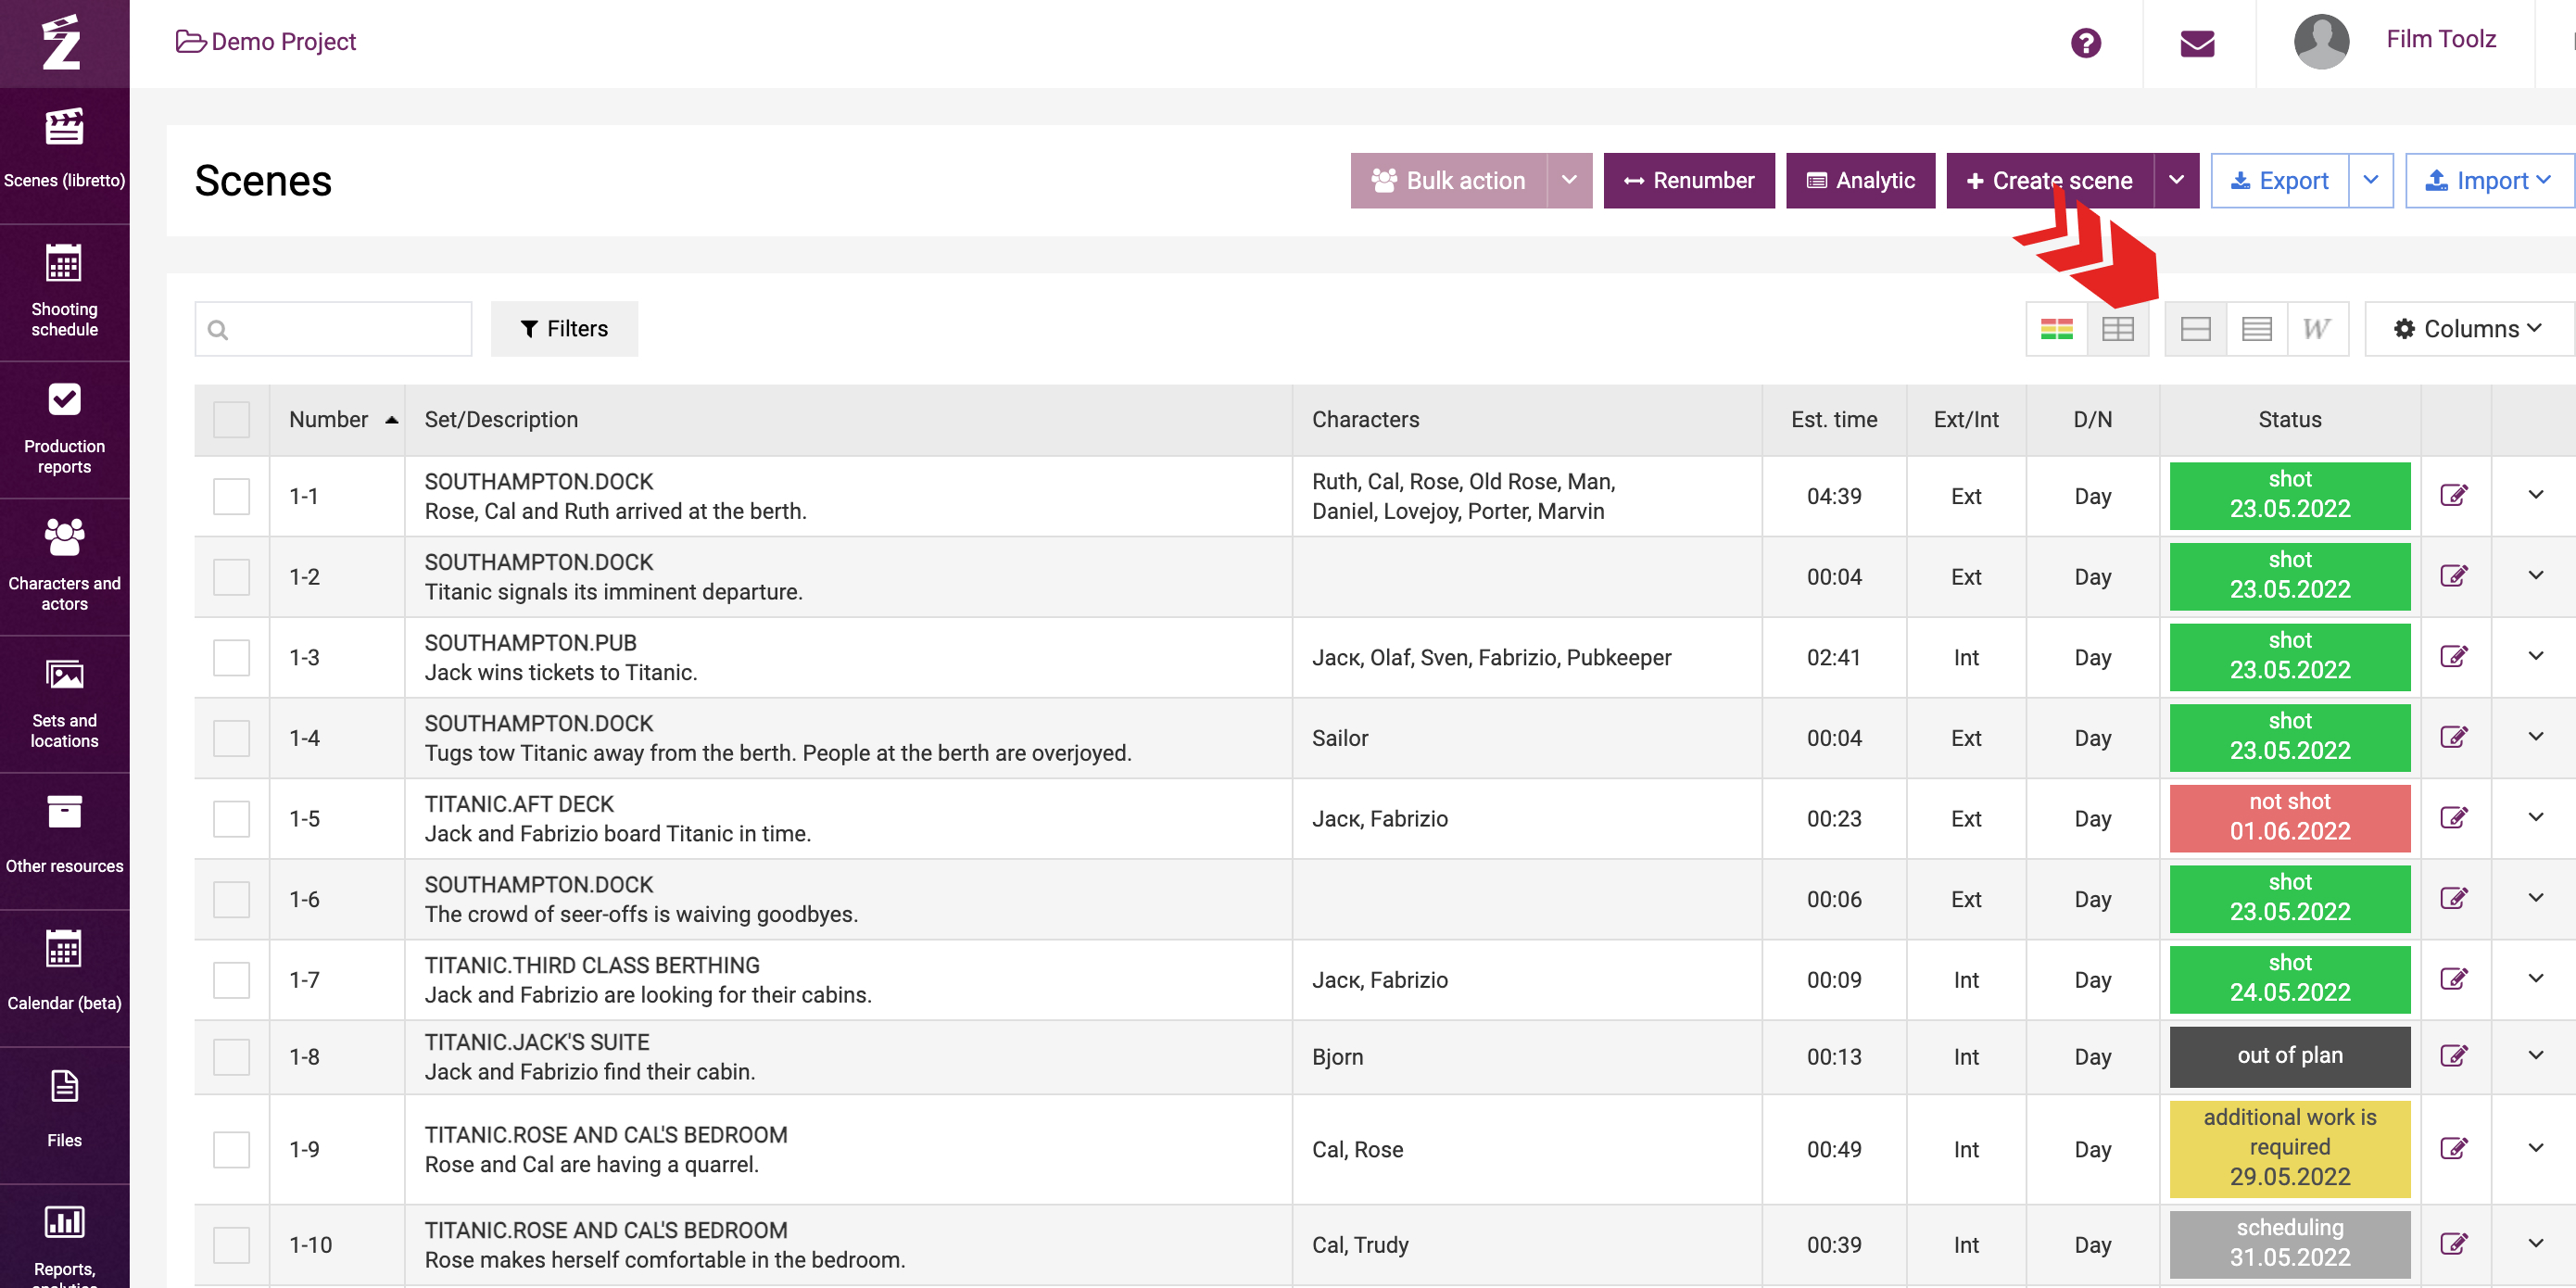Open the Columns settings dropdown
This screenshot has width=2576, height=1288.
coord(2468,329)
